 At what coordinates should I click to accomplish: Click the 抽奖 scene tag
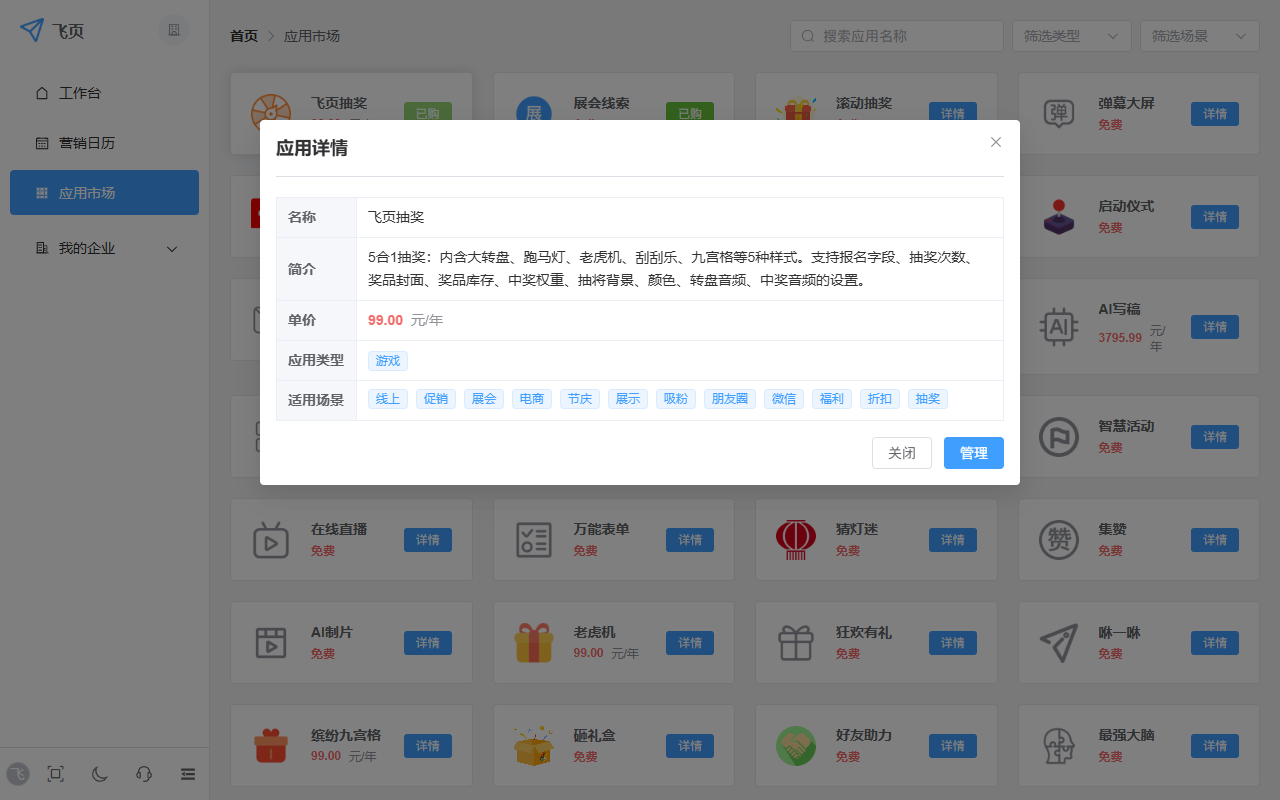(x=927, y=398)
